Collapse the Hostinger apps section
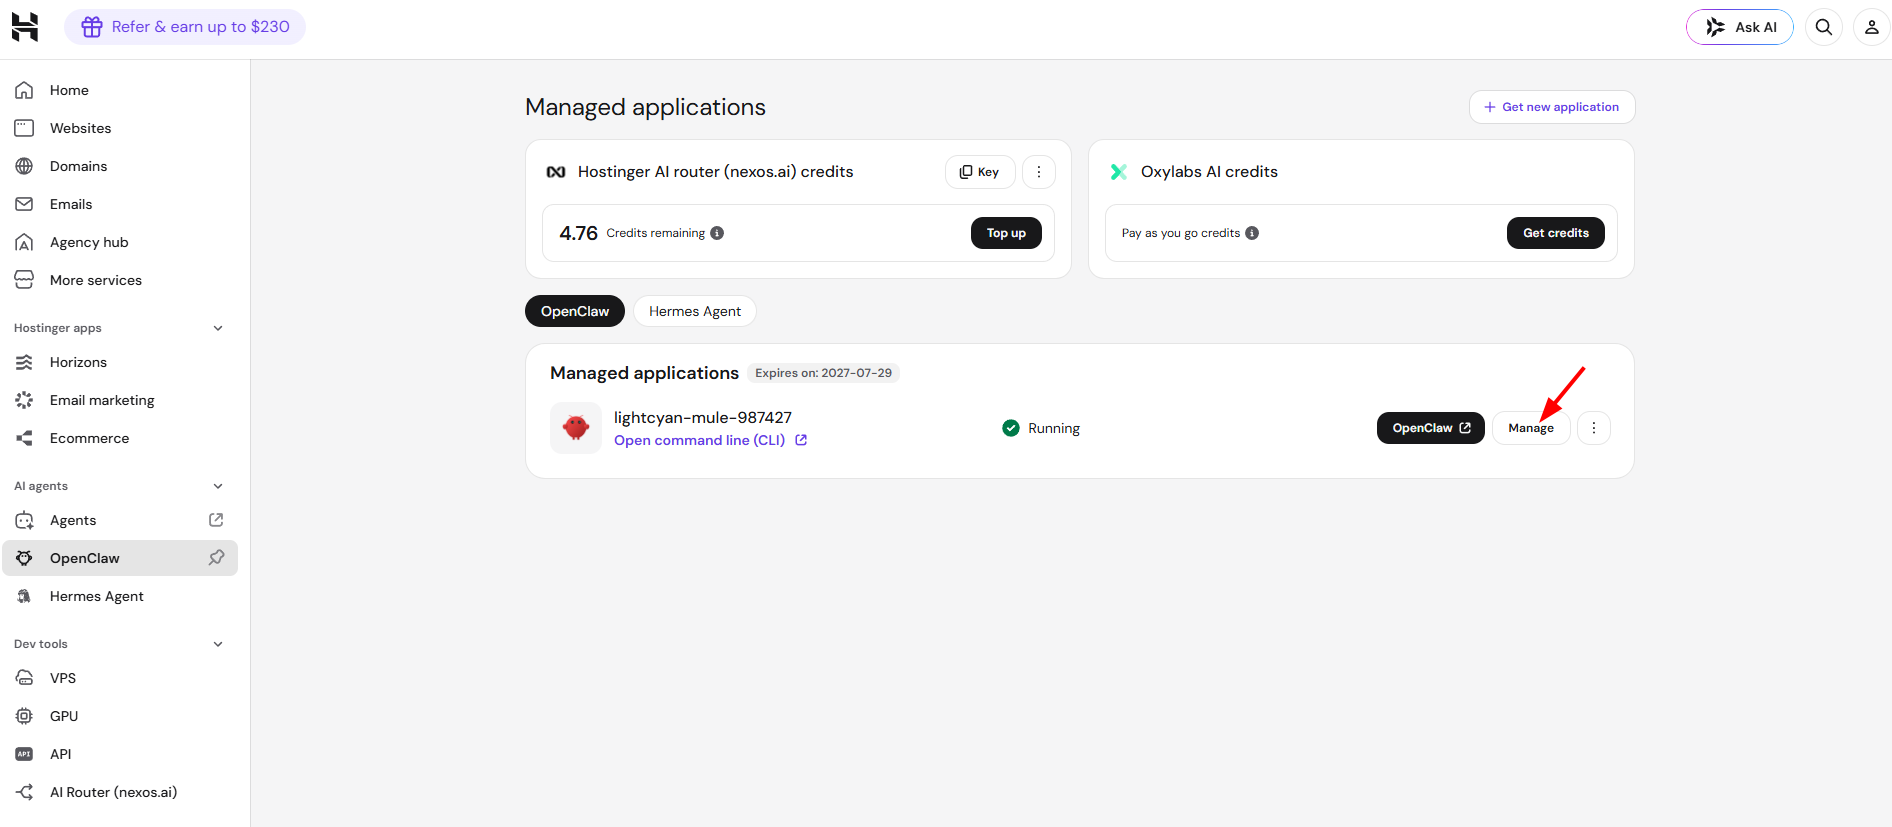This screenshot has width=1892, height=827. tap(218, 328)
